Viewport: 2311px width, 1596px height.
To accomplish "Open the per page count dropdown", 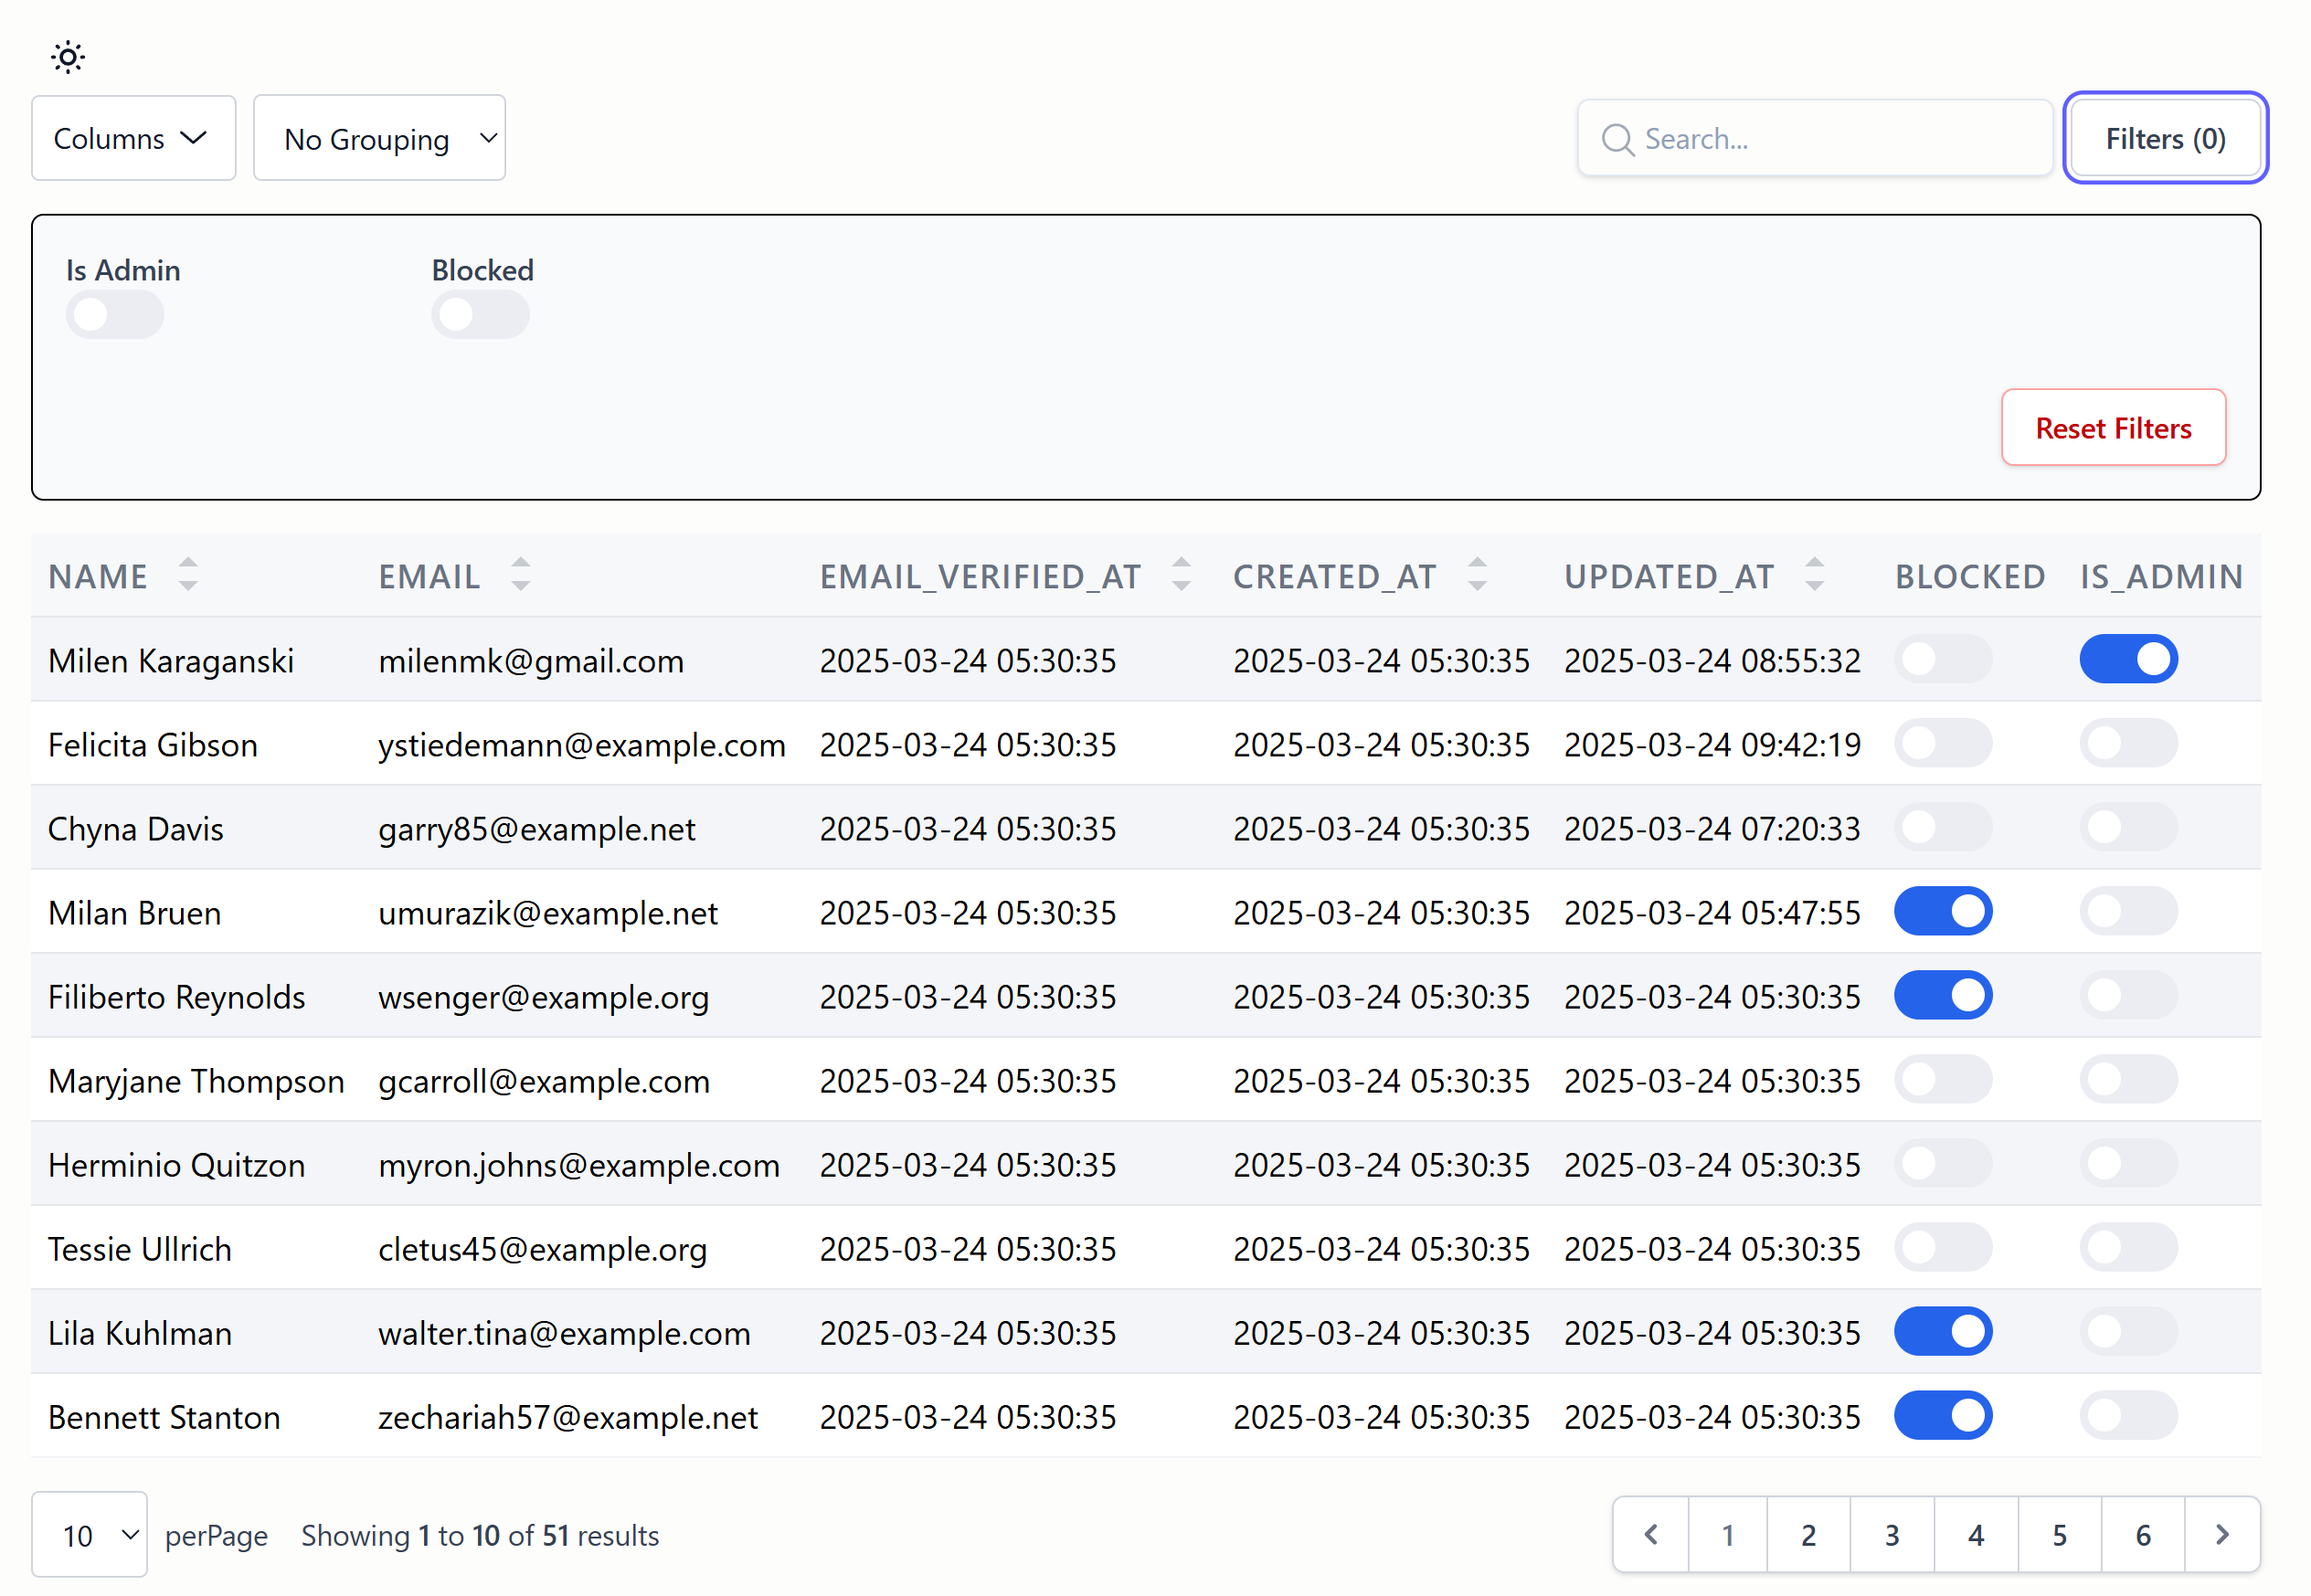I will click(x=90, y=1535).
